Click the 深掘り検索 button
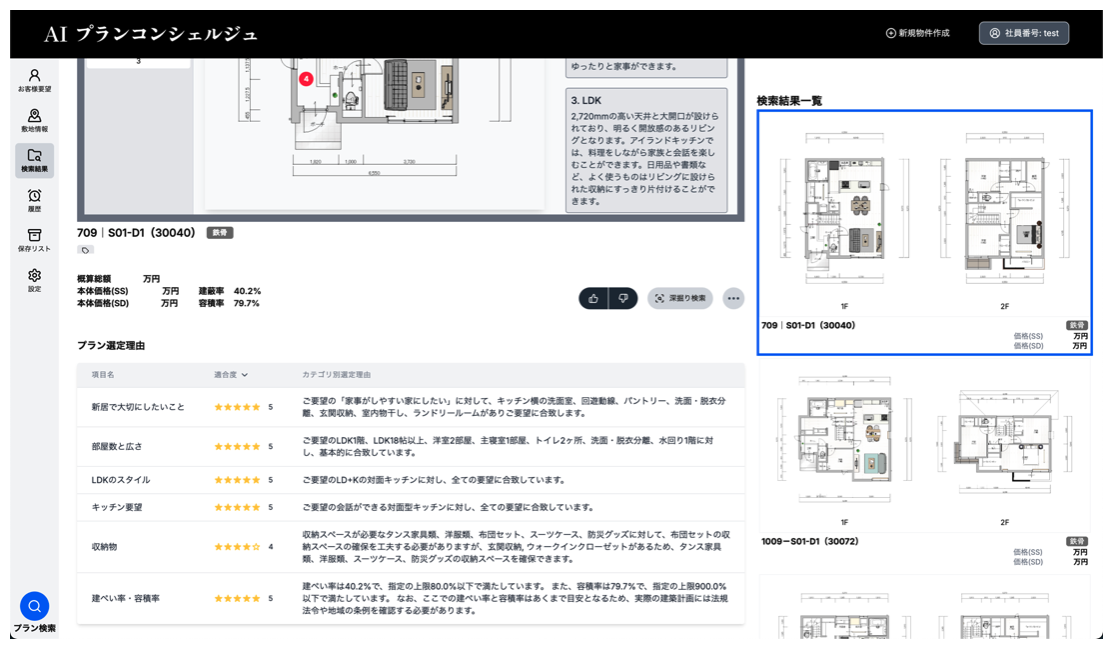The image size is (1118, 651). click(x=680, y=298)
